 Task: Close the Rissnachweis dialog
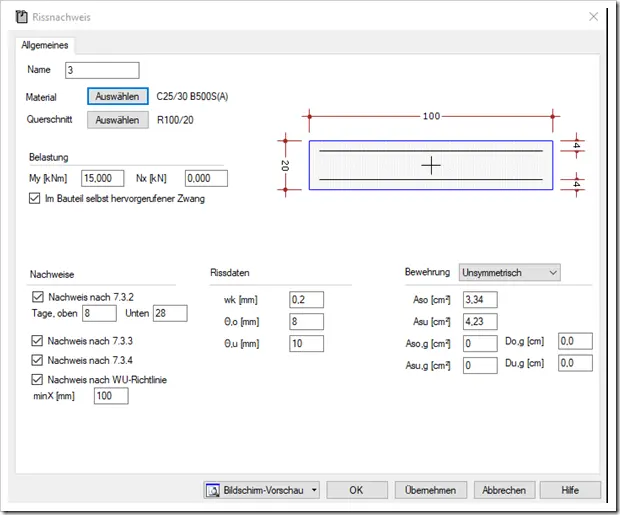click(593, 17)
